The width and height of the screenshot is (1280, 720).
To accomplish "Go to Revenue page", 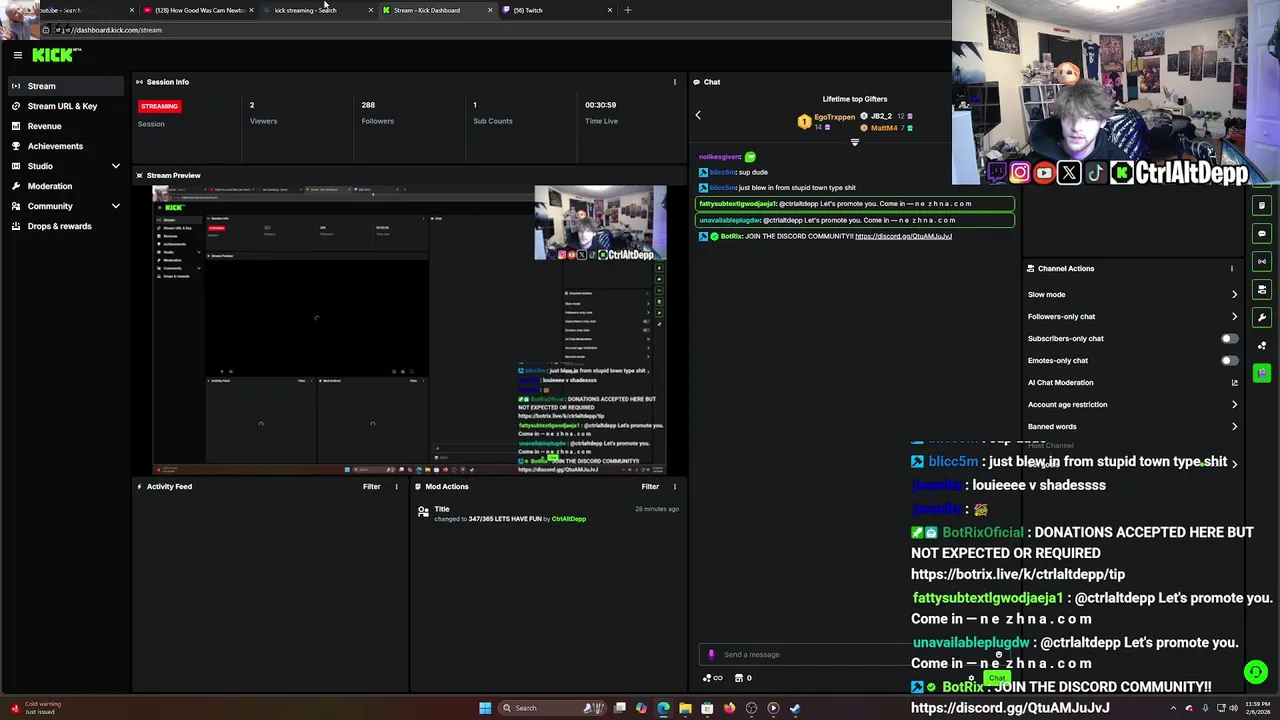I will (x=65, y=126).
